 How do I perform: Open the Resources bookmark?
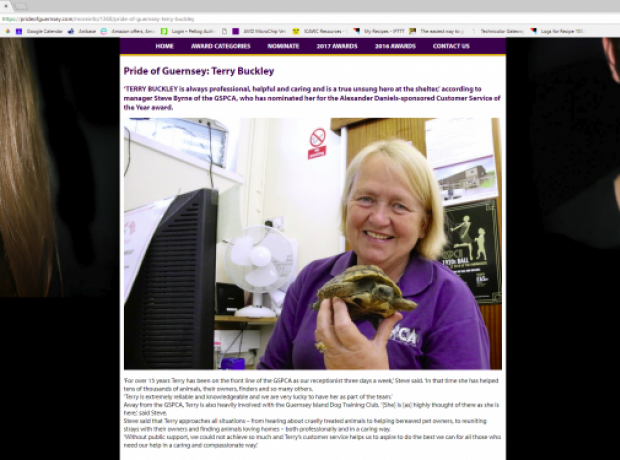click(x=322, y=31)
